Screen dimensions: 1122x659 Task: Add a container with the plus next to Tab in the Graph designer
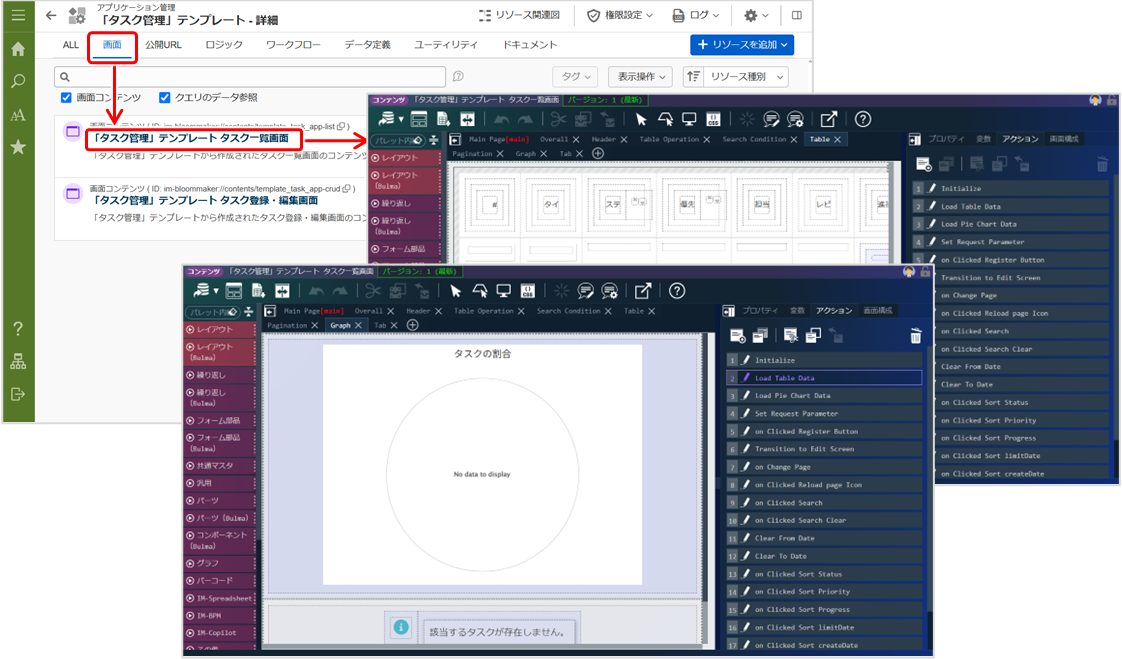(412, 326)
